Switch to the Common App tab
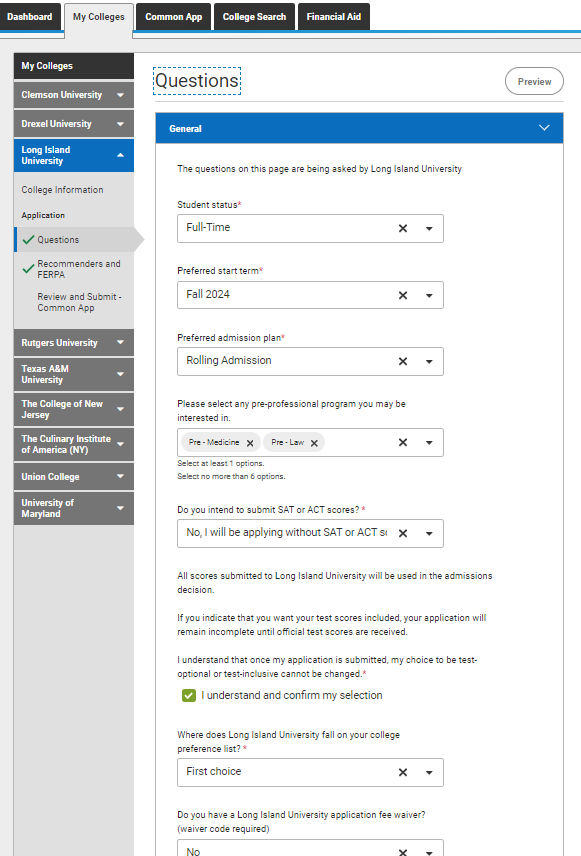Viewport: 581px width, 856px height. tap(174, 17)
